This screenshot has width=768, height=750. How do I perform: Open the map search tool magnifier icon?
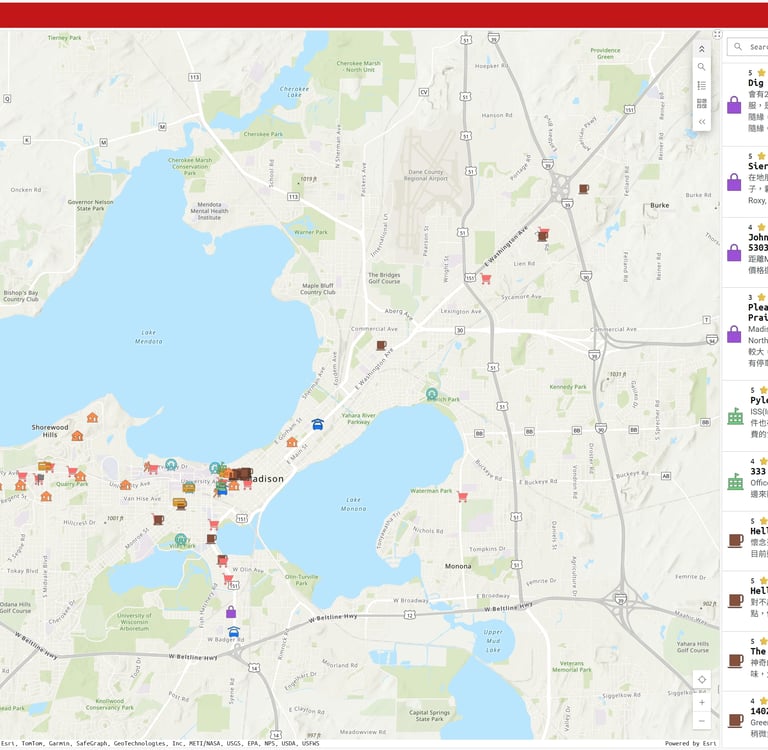point(701,67)
